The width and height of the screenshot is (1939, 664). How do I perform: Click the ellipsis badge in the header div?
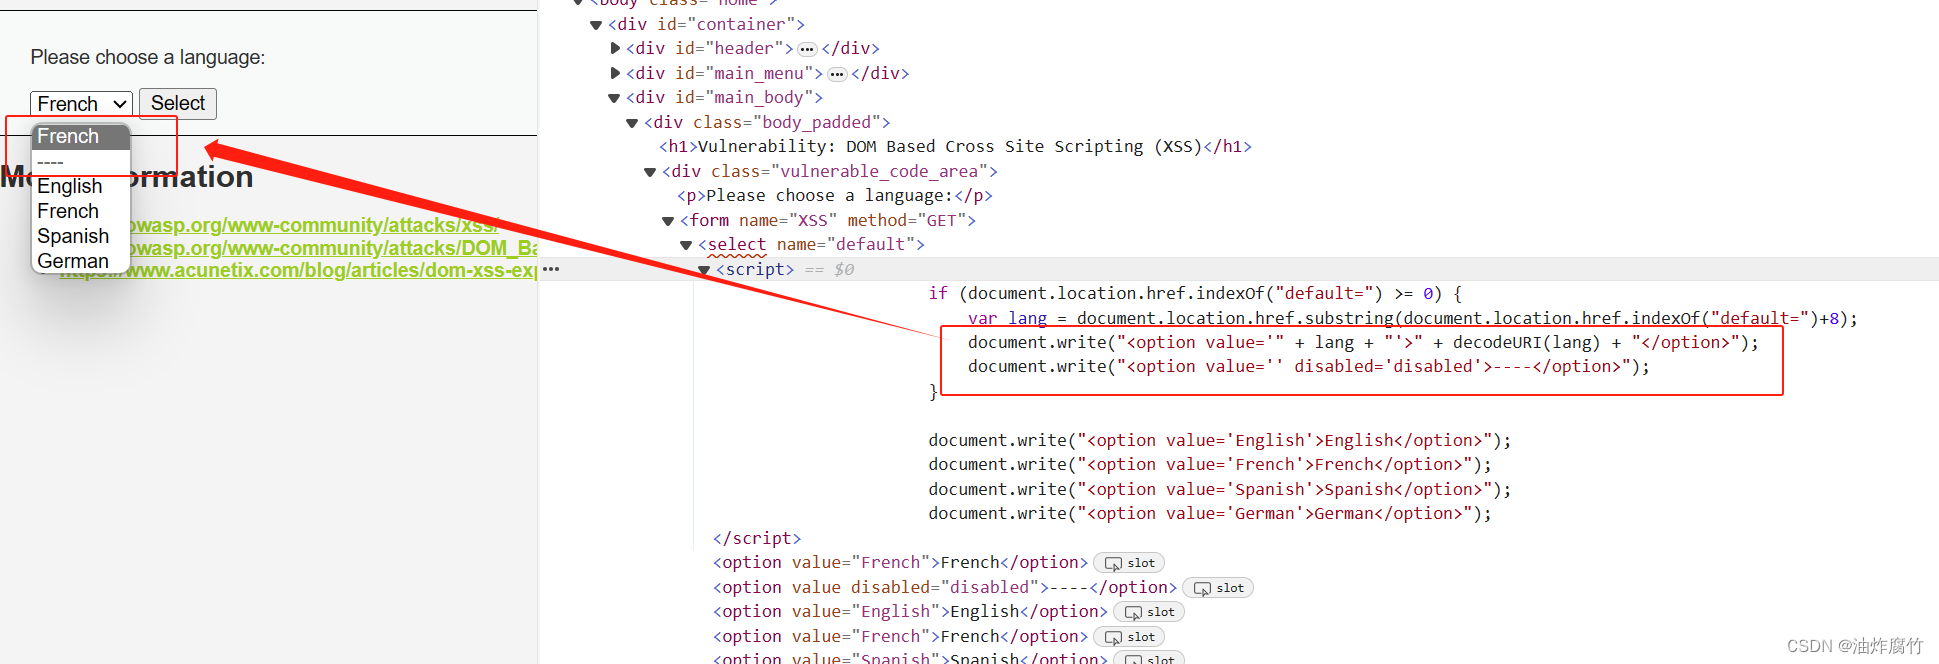[807, 49]
